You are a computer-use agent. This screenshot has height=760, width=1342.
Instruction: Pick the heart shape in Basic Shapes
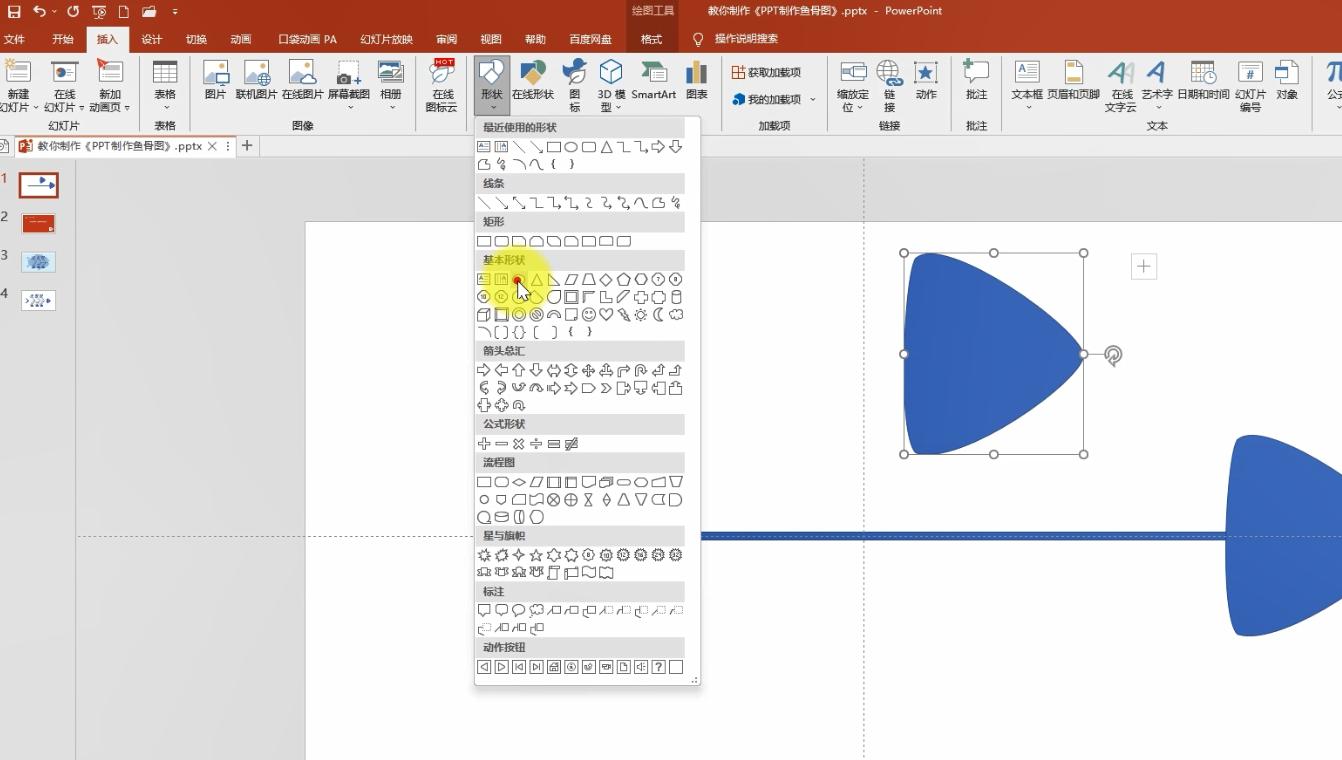pyautogui.click(x=606, y=315)
